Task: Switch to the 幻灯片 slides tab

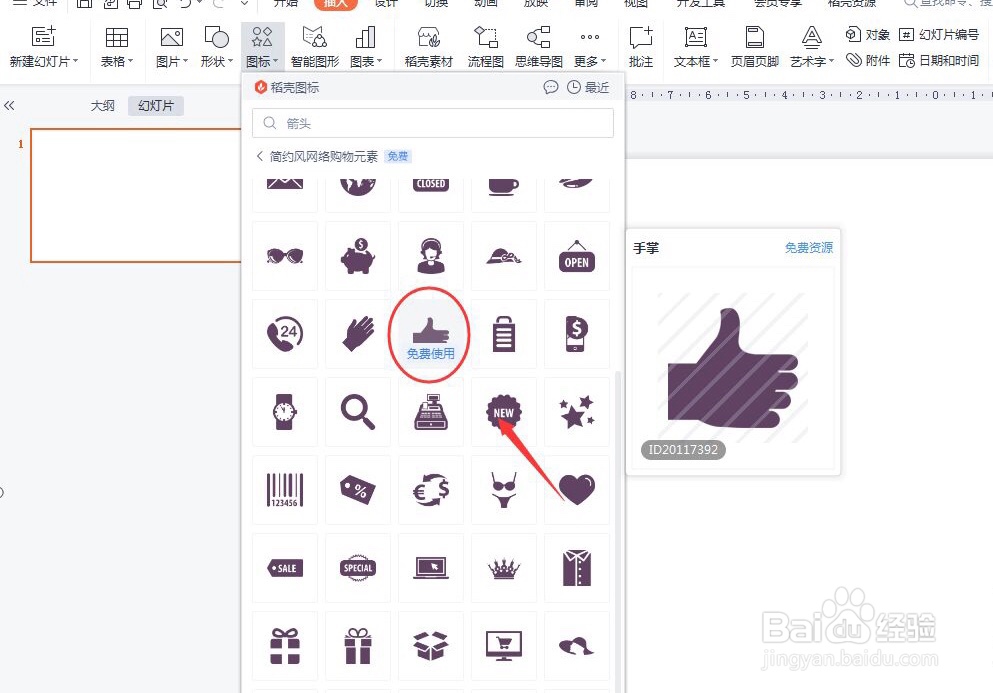Action: click(x=156, y=106)
